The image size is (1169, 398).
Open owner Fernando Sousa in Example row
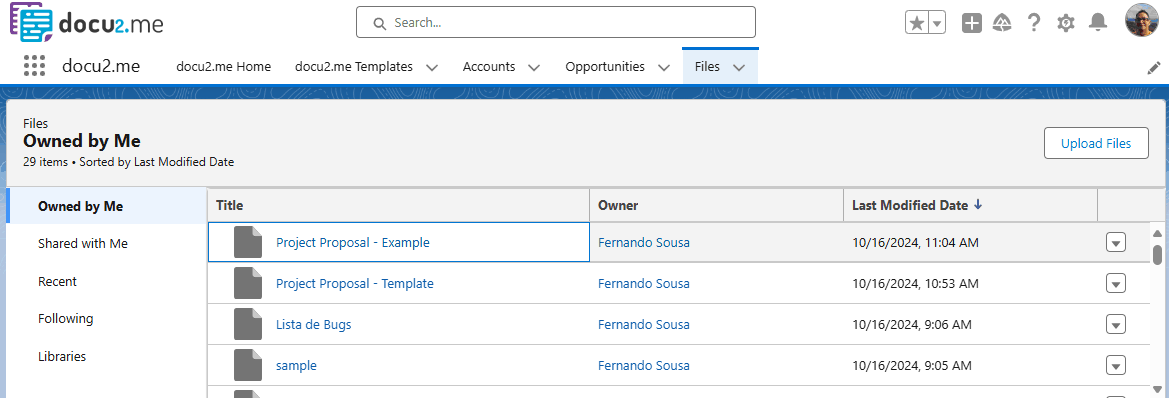(643, 242)
